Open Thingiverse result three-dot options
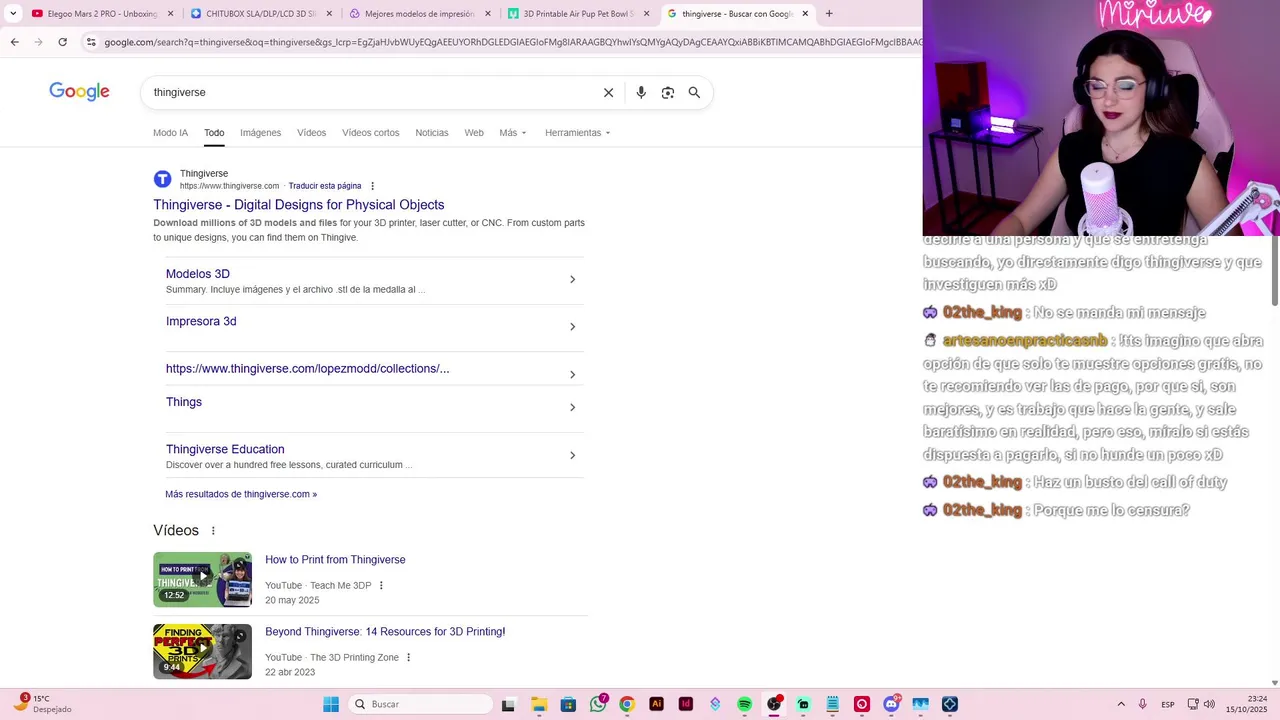This screenshot has height=720, width=1280. 372,186
